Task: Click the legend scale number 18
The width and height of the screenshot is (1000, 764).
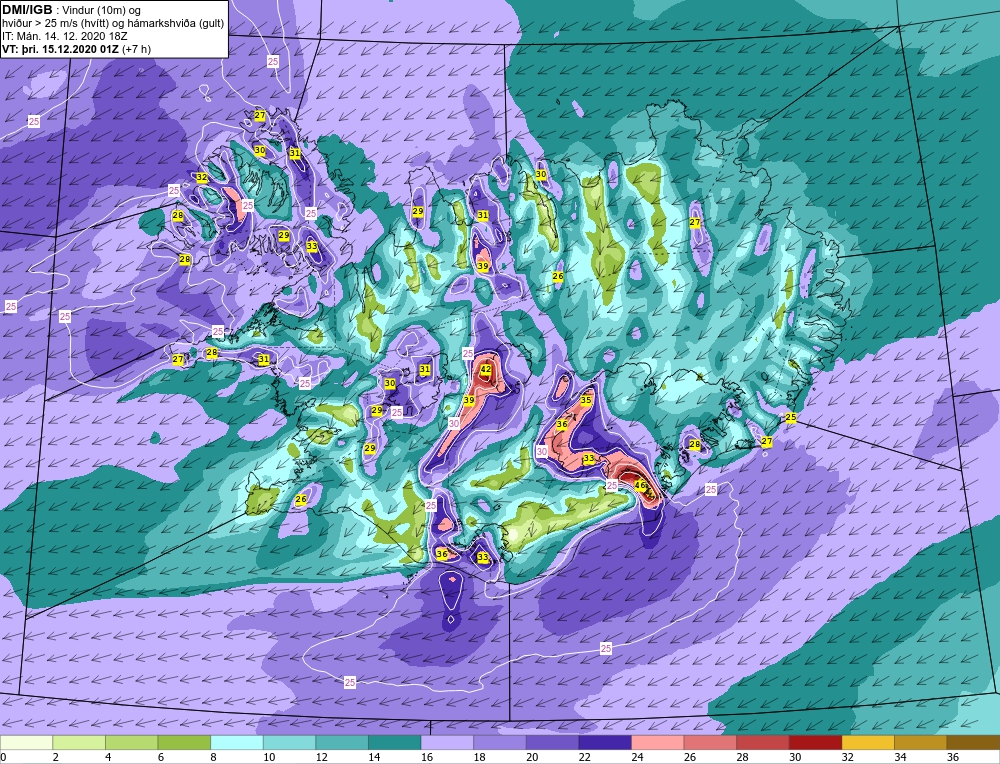Action: click(x=480, y=757)
